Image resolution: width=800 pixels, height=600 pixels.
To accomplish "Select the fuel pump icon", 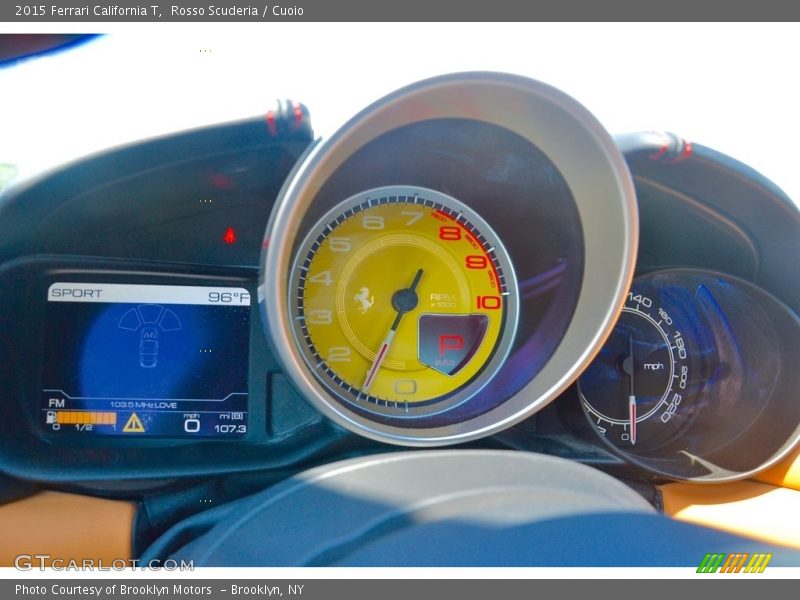I will [x=51, y=418].
